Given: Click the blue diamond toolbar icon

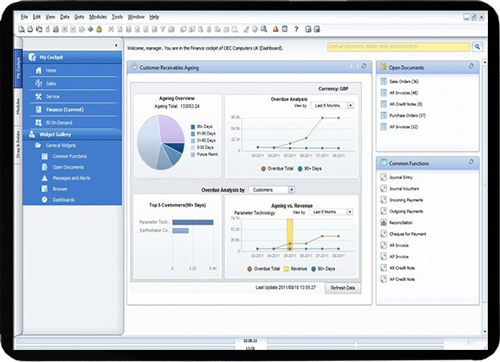Looking at the screenshot, I should (x=90, y=29).
